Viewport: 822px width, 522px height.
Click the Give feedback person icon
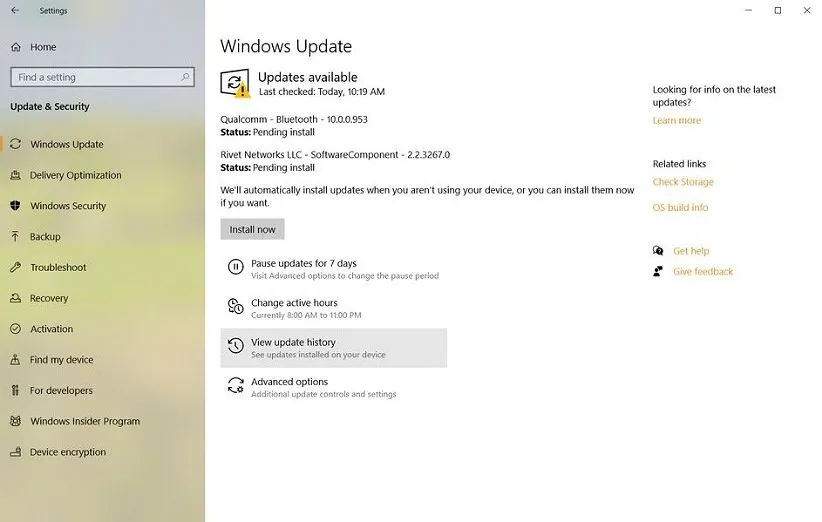click(x=658, y=271)
